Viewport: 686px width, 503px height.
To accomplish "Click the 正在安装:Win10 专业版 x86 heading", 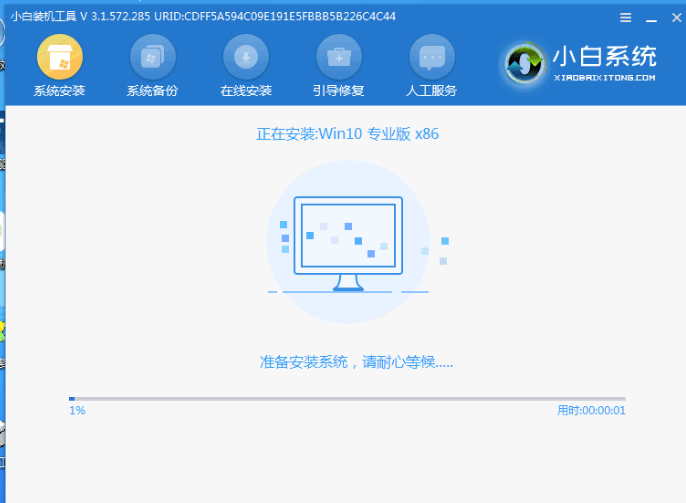I will click(347, 134).
